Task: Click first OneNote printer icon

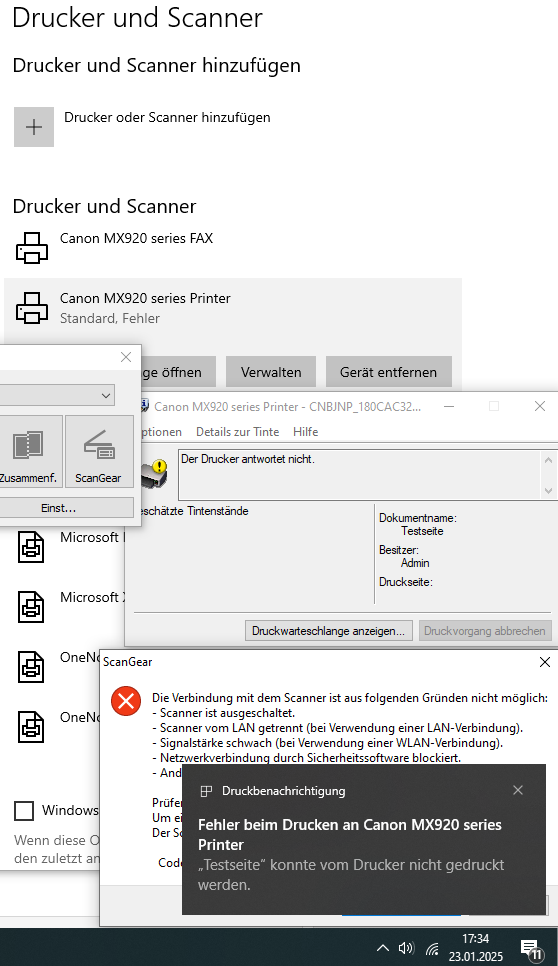Action: pyautogui.click(x=31, y=667)
